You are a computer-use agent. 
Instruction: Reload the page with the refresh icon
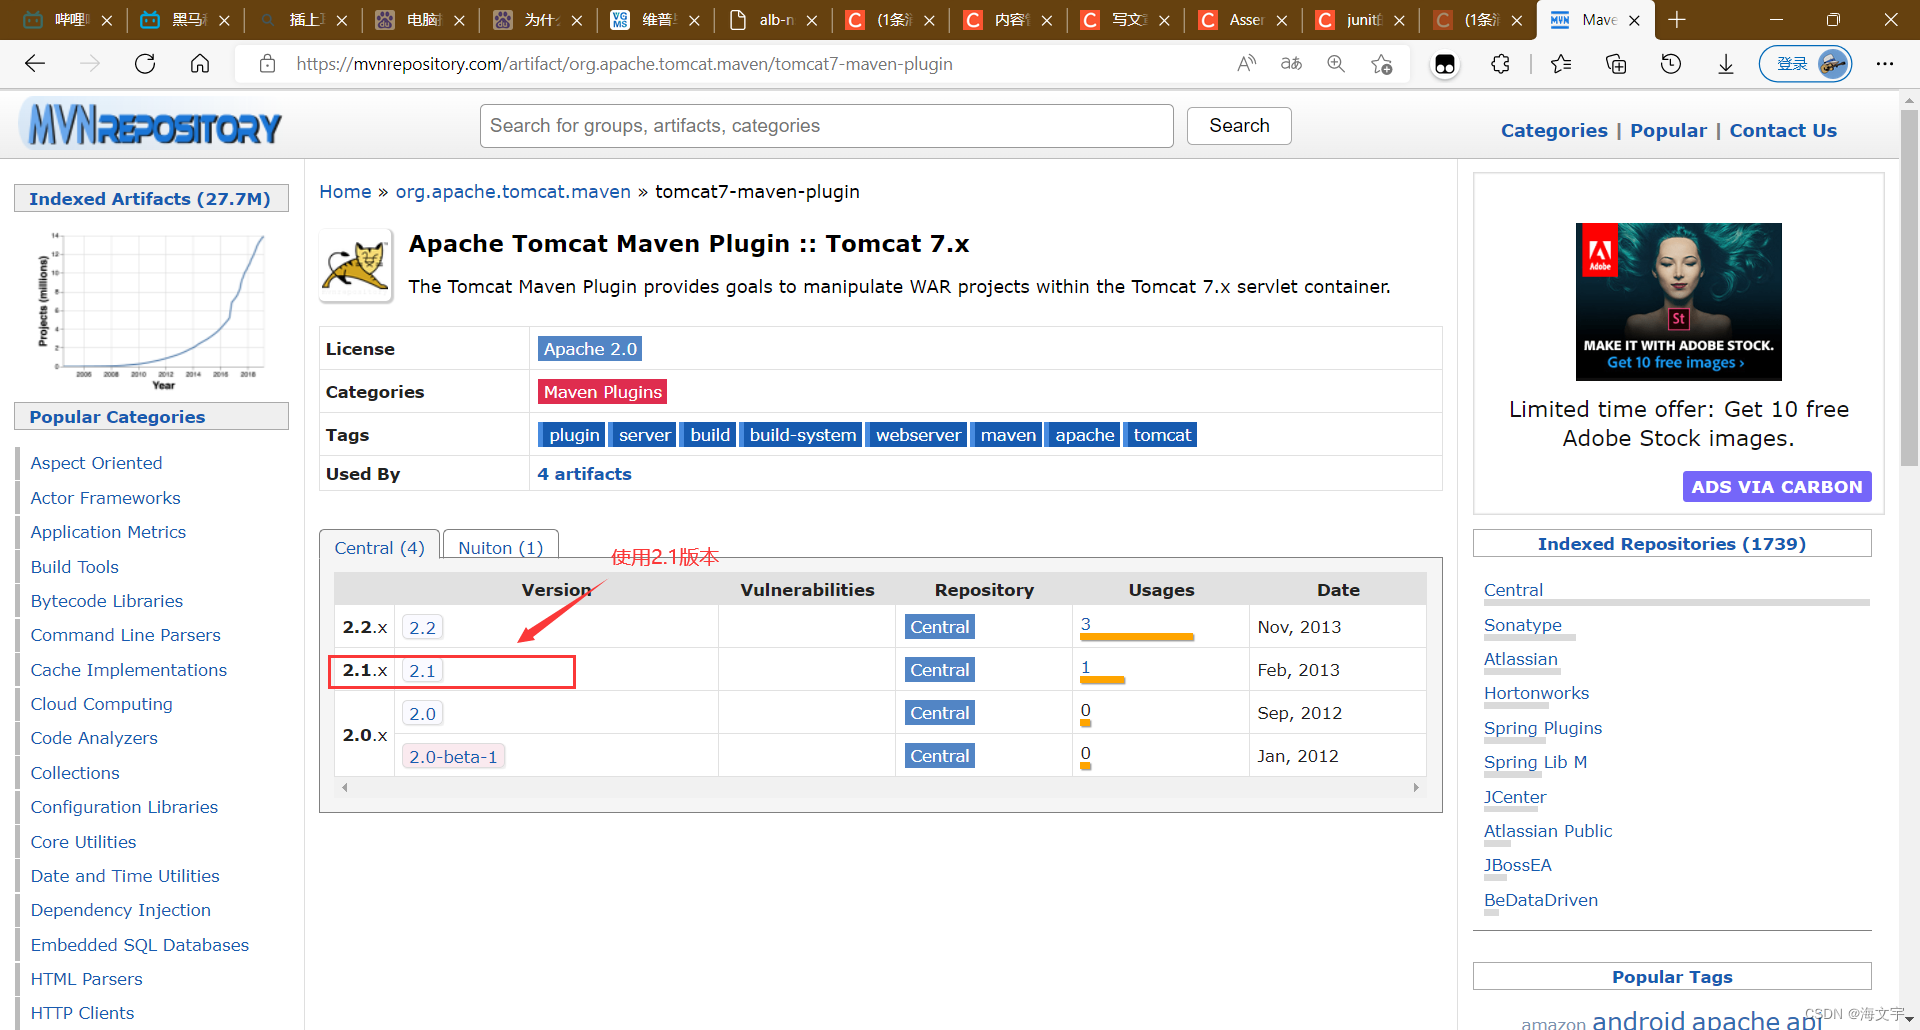145,64
